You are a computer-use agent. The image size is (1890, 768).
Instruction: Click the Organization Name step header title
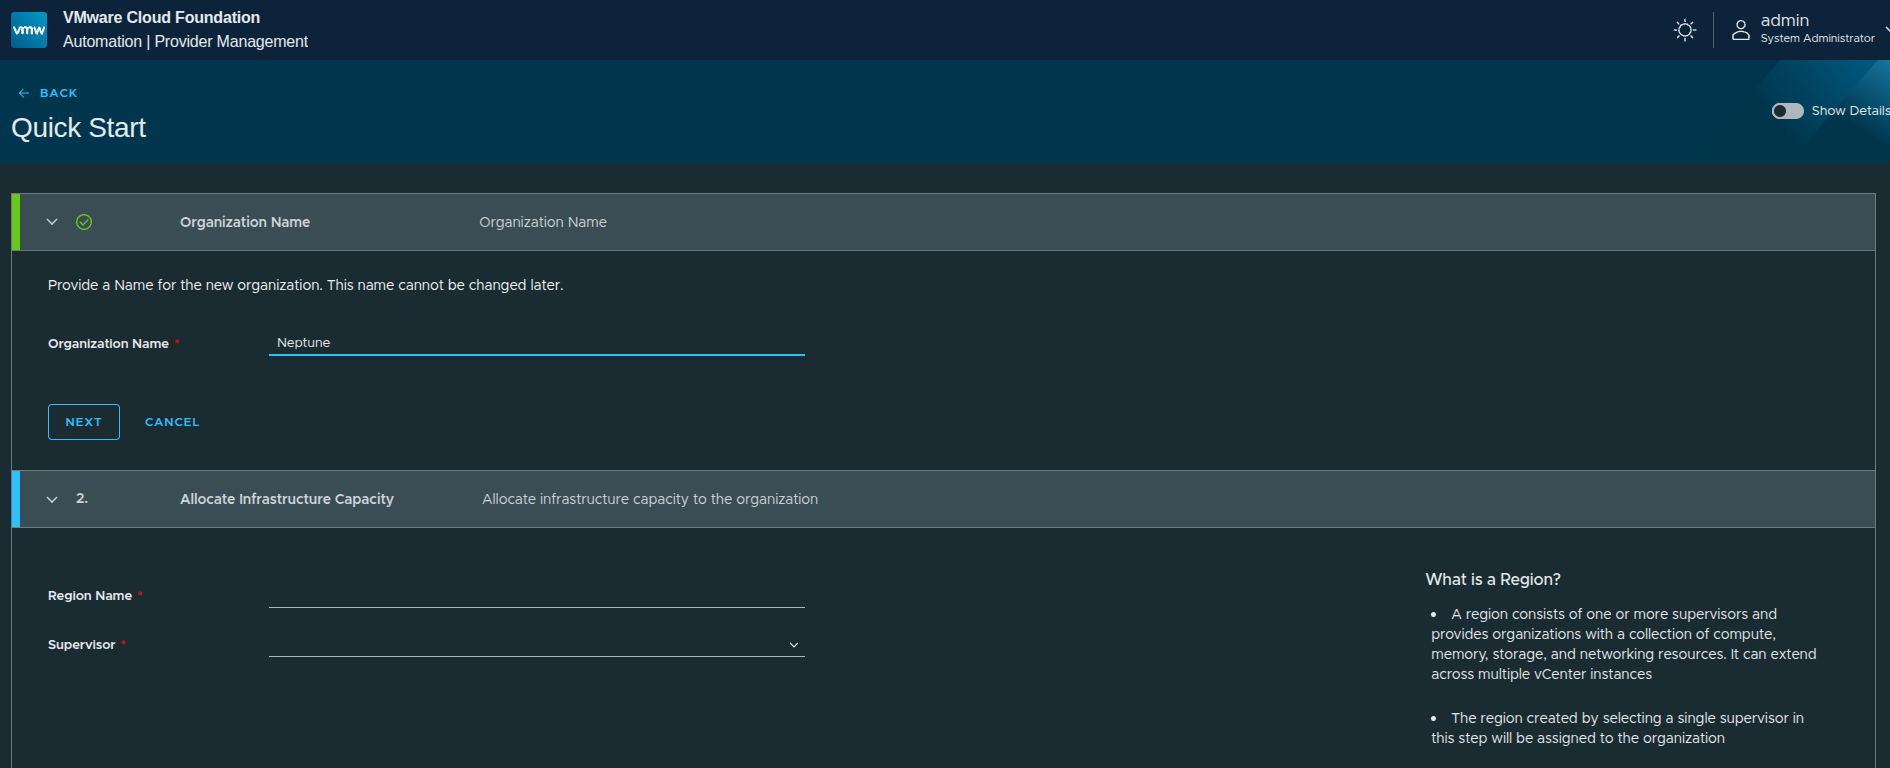[245, 222]
